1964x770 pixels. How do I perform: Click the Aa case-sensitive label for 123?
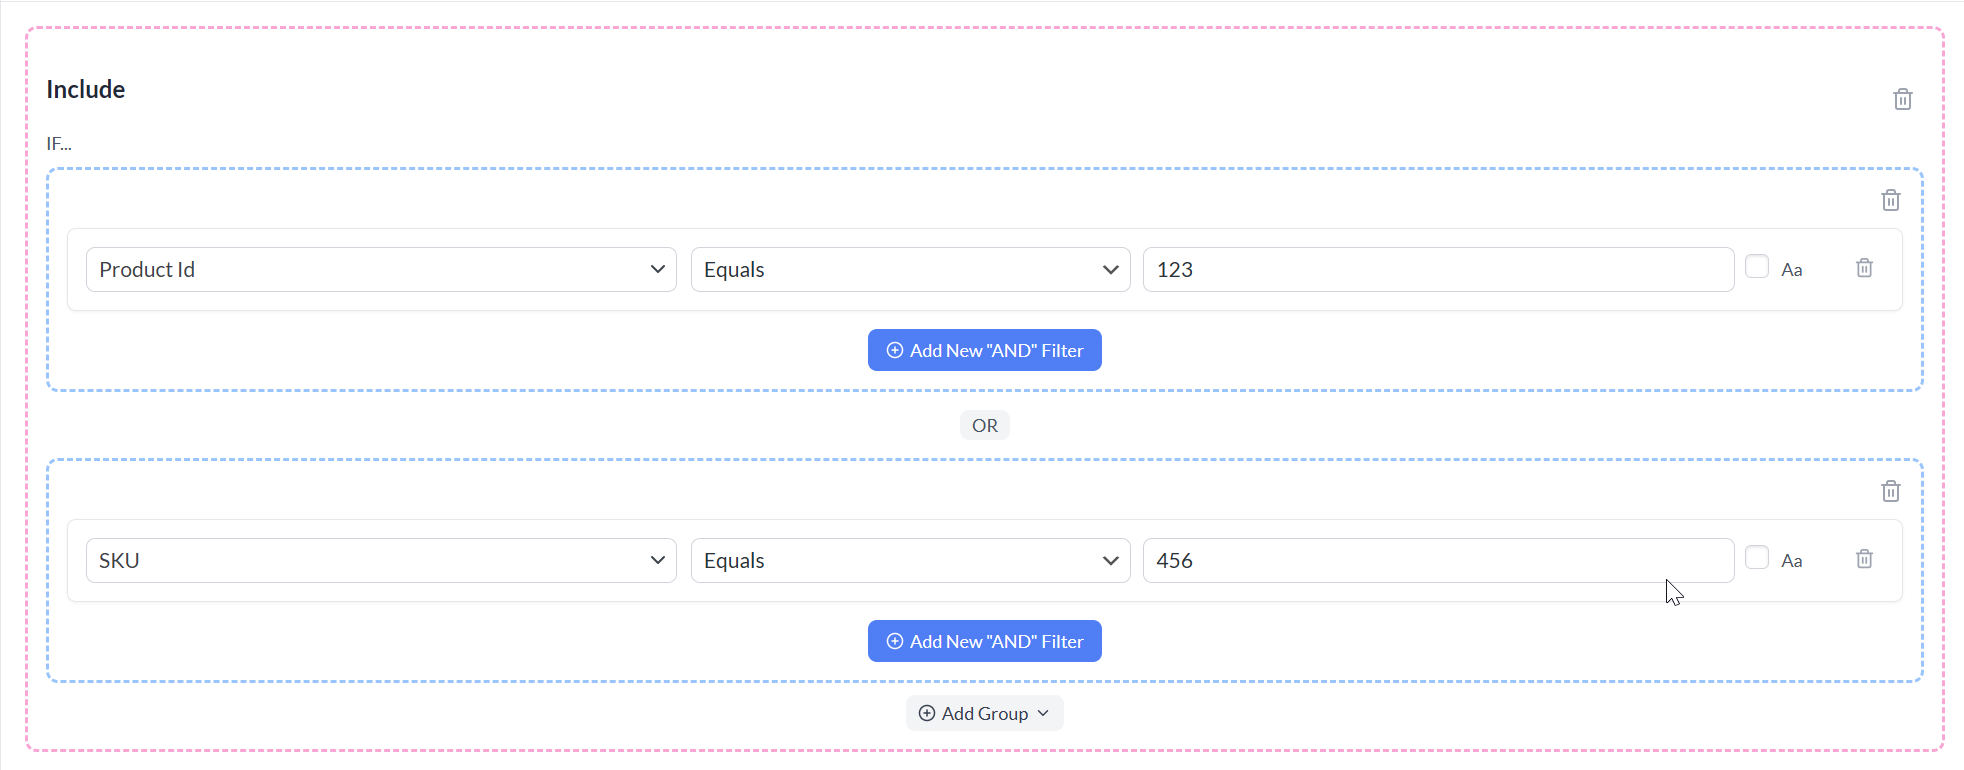[1791, 270]
